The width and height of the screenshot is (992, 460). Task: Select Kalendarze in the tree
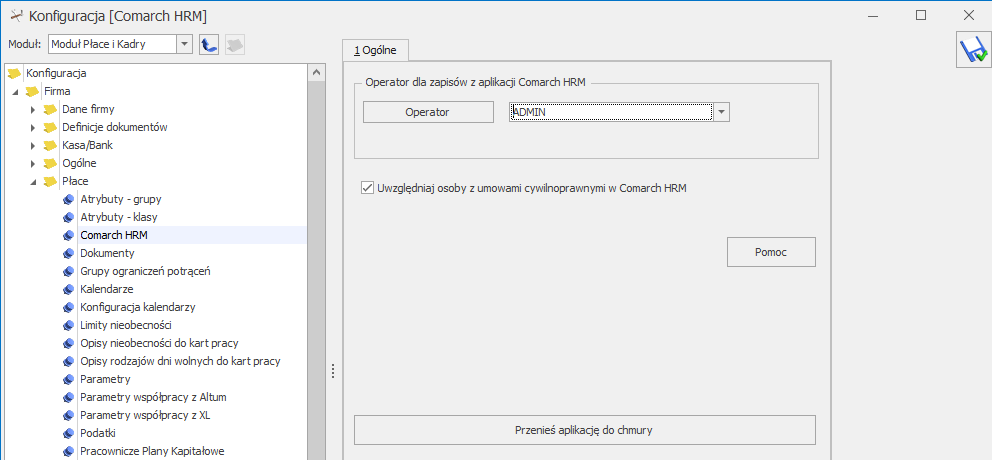coord(106,289)
